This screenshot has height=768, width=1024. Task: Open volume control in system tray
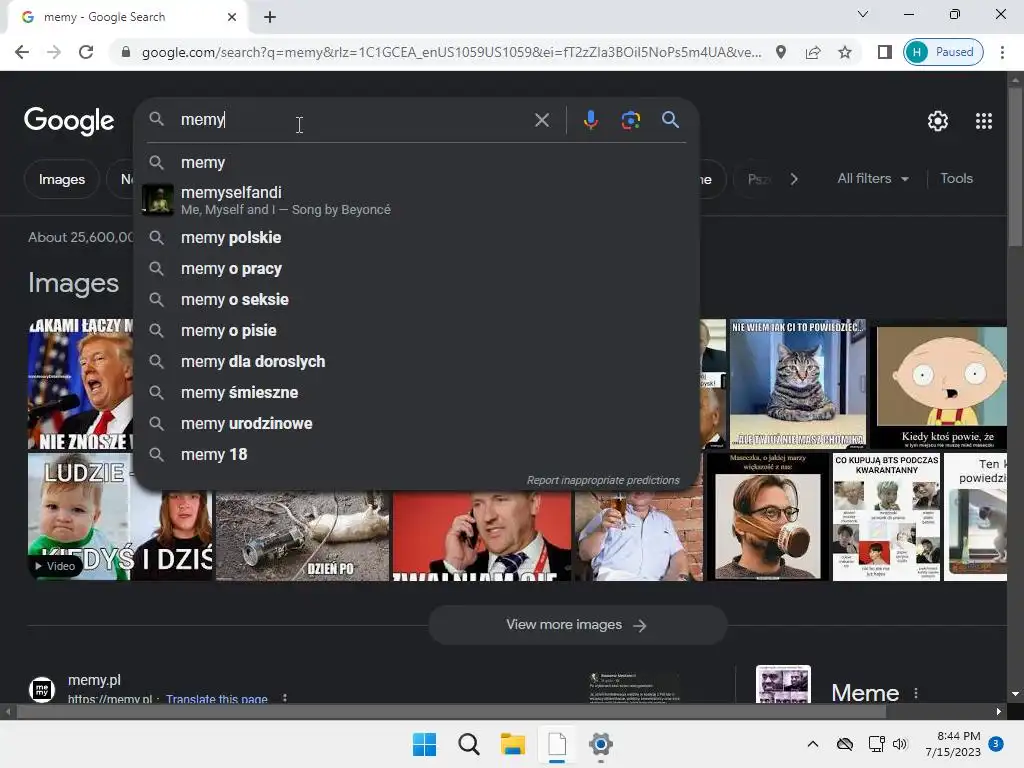click(900, 744)
